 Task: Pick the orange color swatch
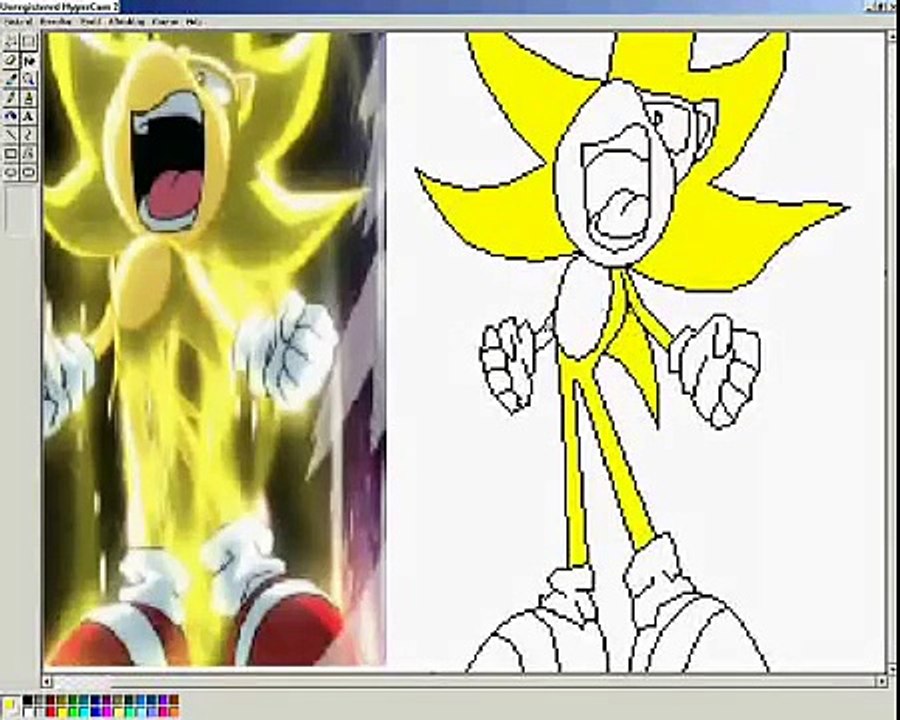tap(174, 711)
